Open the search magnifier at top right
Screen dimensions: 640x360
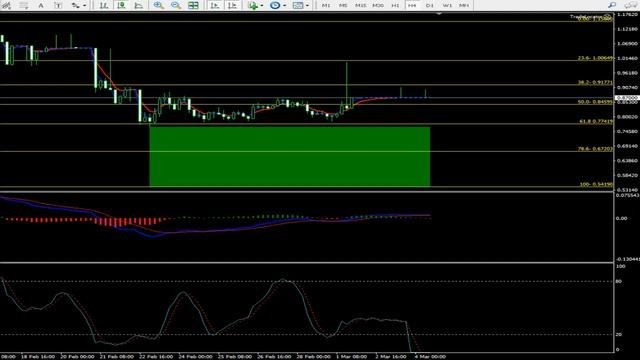[x=612, y=5]
